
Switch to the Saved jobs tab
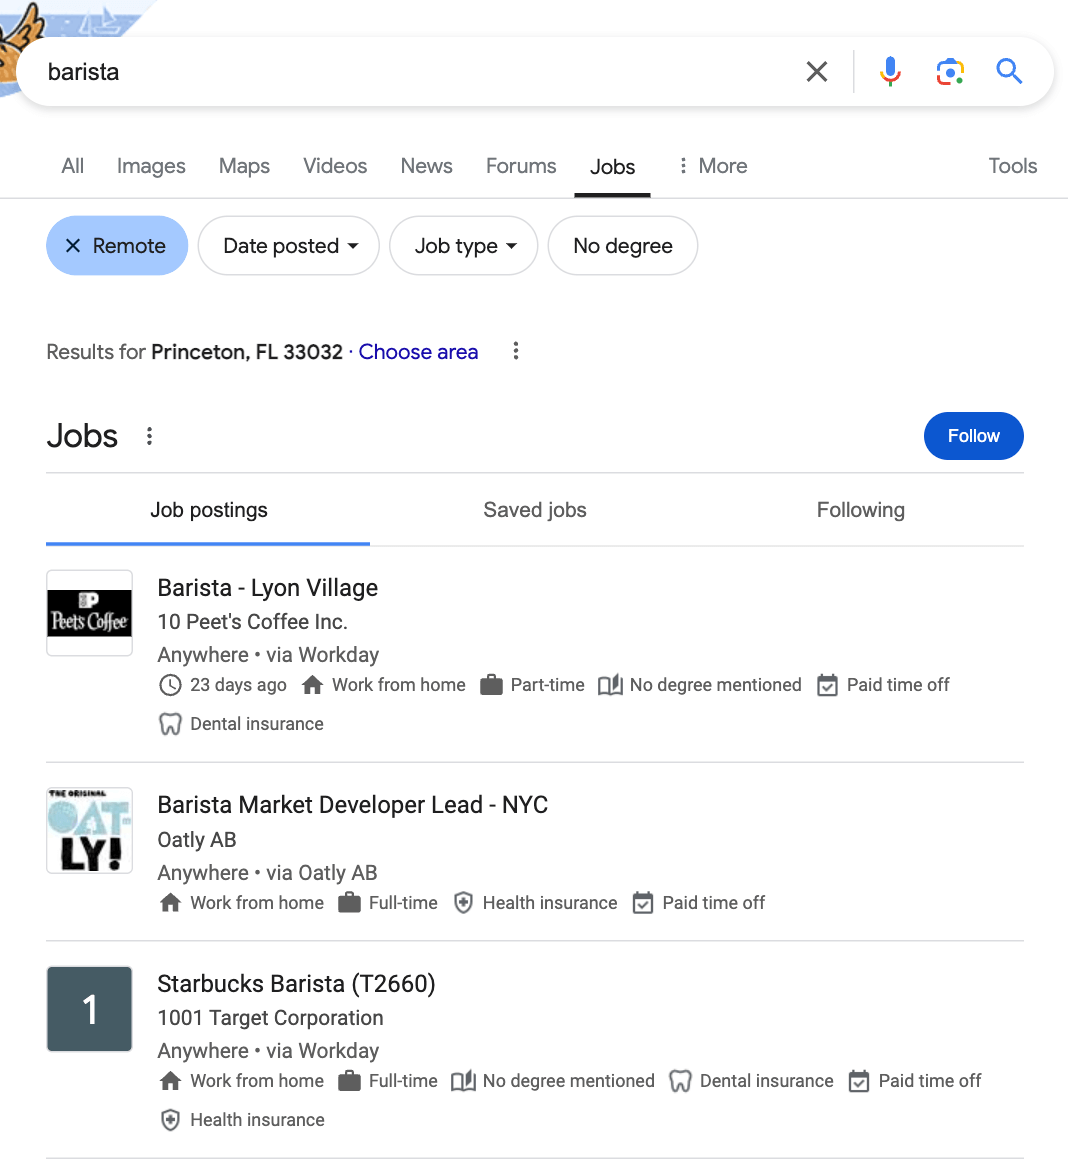[535, 510]
